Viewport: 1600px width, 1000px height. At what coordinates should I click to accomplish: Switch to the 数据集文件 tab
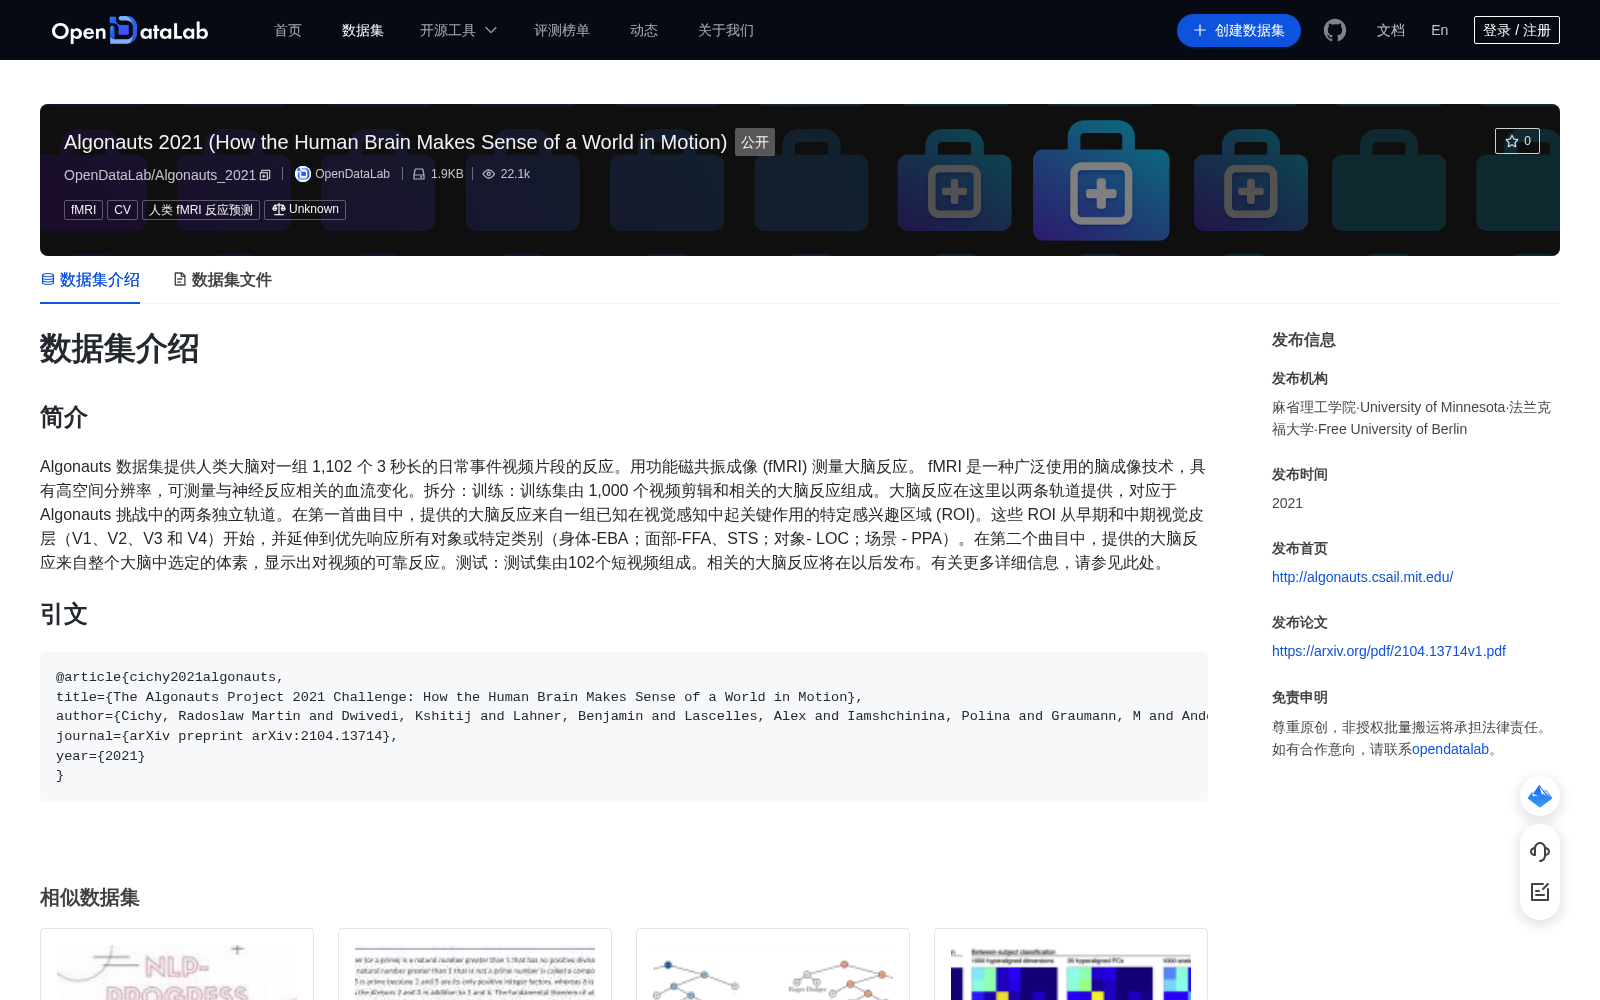222,280
